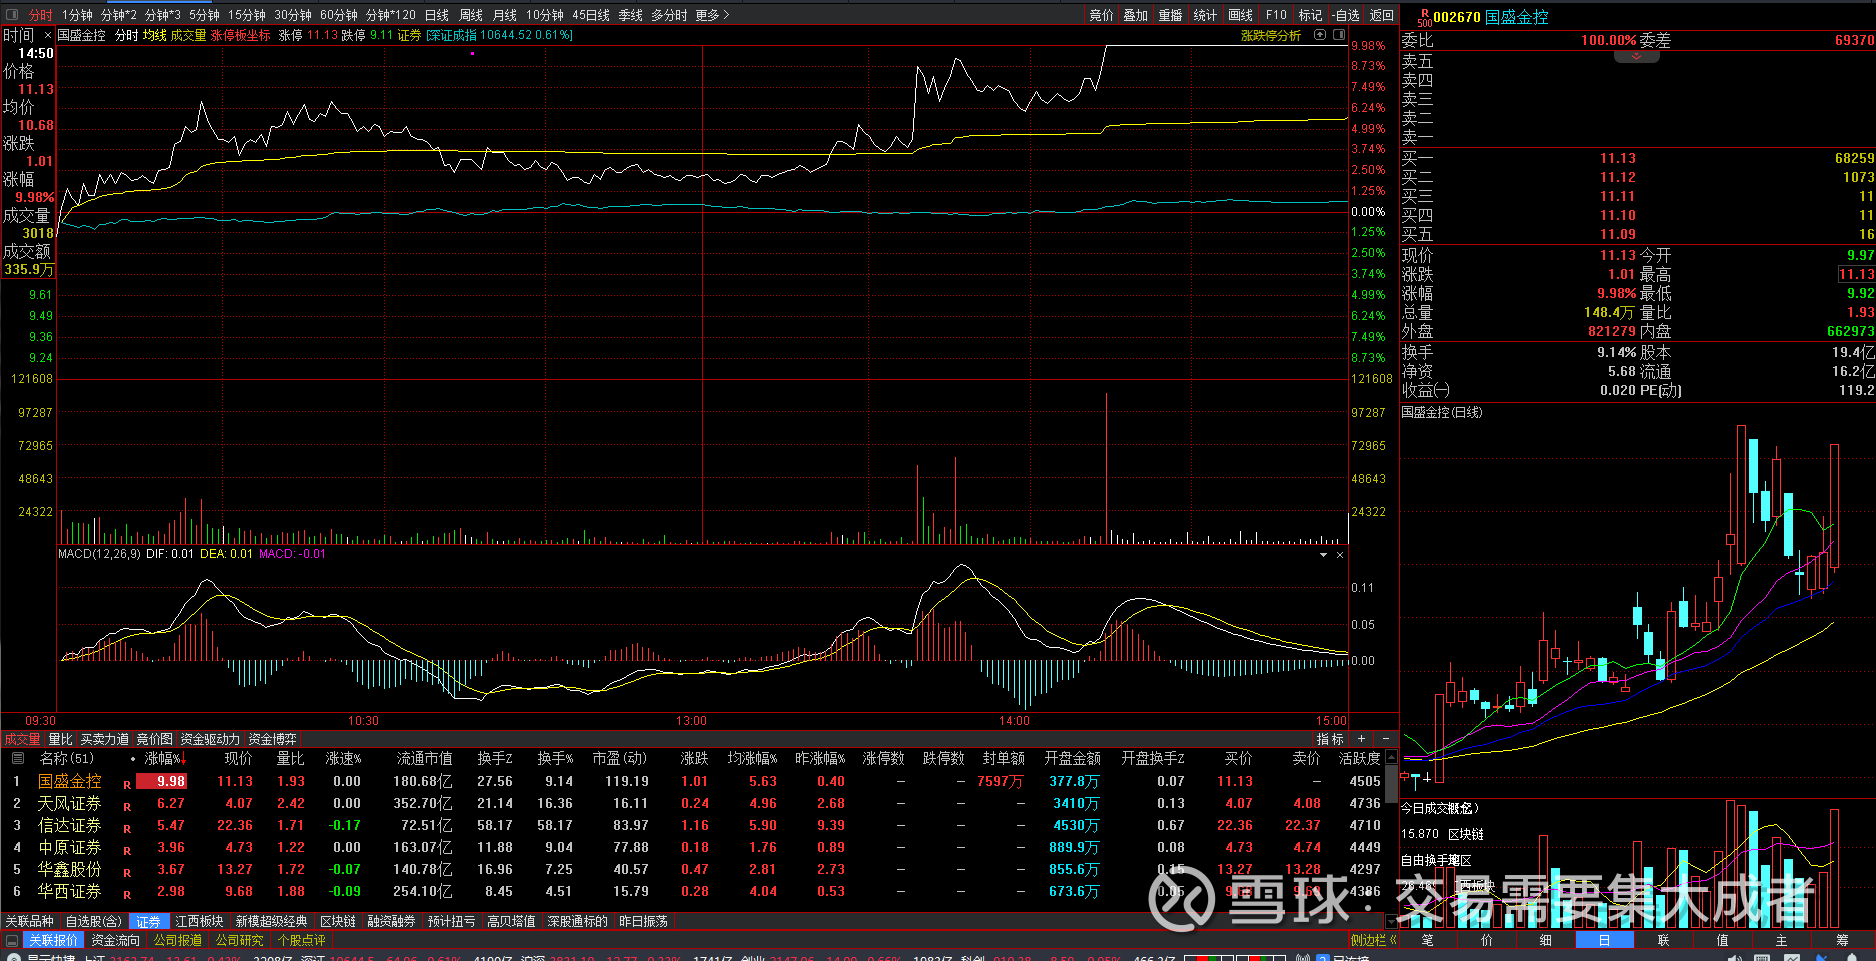Viewport: 1876px width, 961px height.
Task: Click the 竞价 toolbar button
Action: point(1101,15)
